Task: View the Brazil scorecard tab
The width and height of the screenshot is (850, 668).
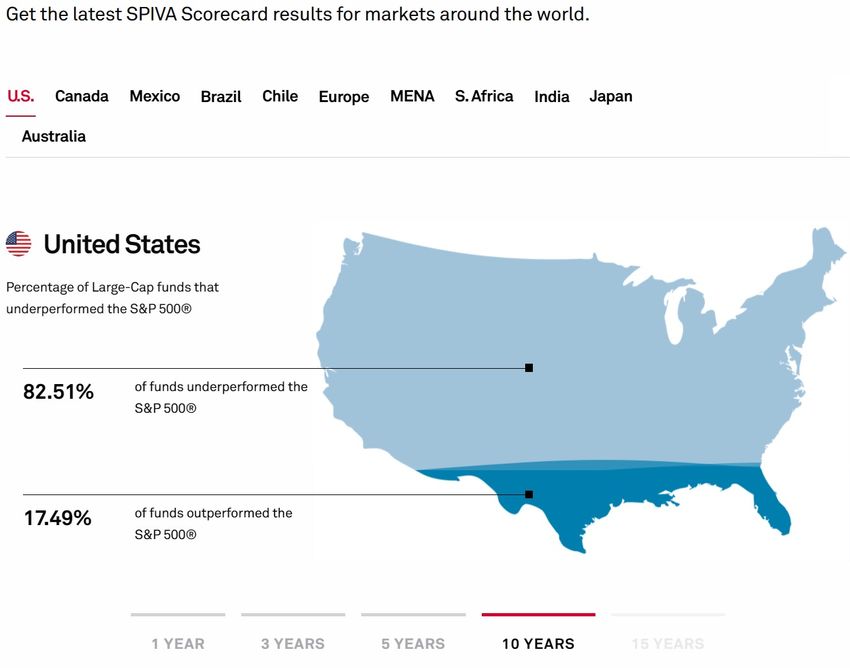Action: point(221,97)
